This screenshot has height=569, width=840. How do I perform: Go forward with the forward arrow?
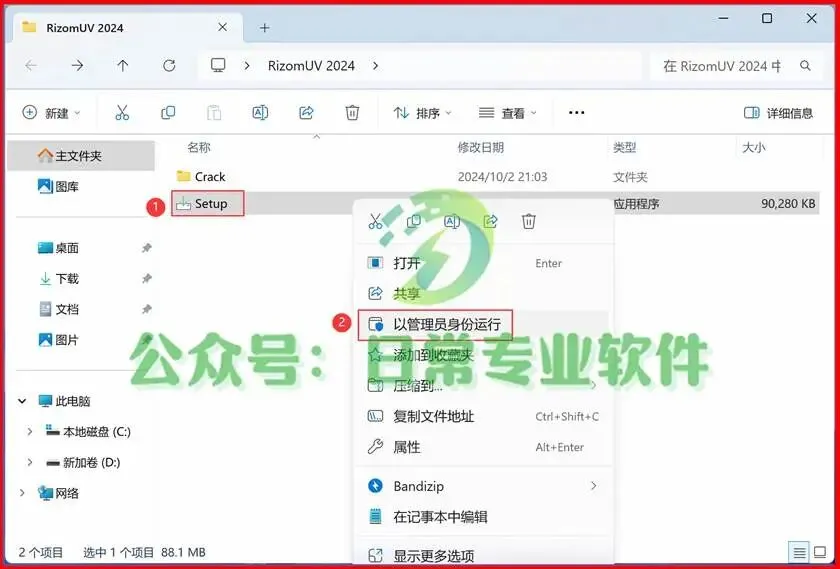click(78, 65)
